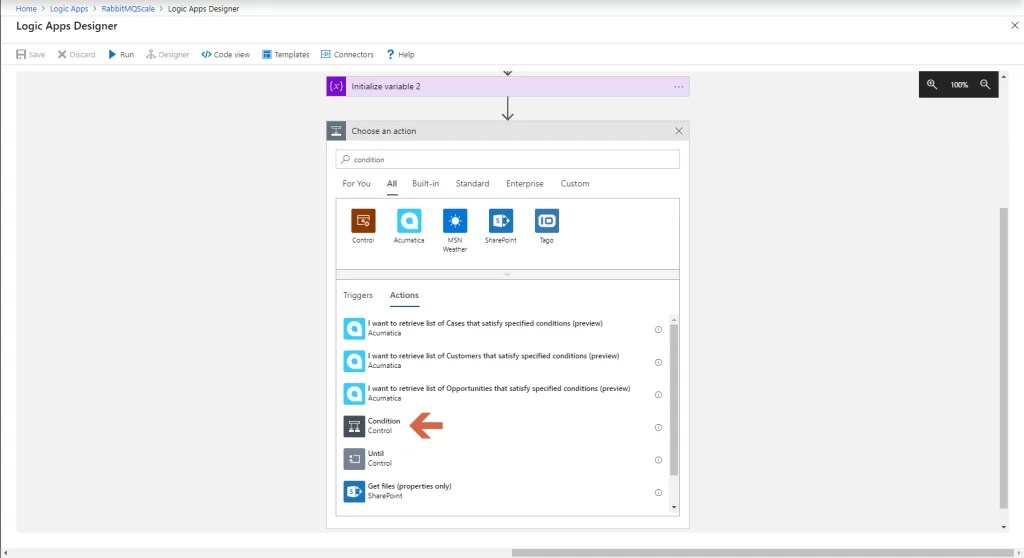The image size is (1024, 558).
Task: Open the Templates option
Action: coord(285,54)
